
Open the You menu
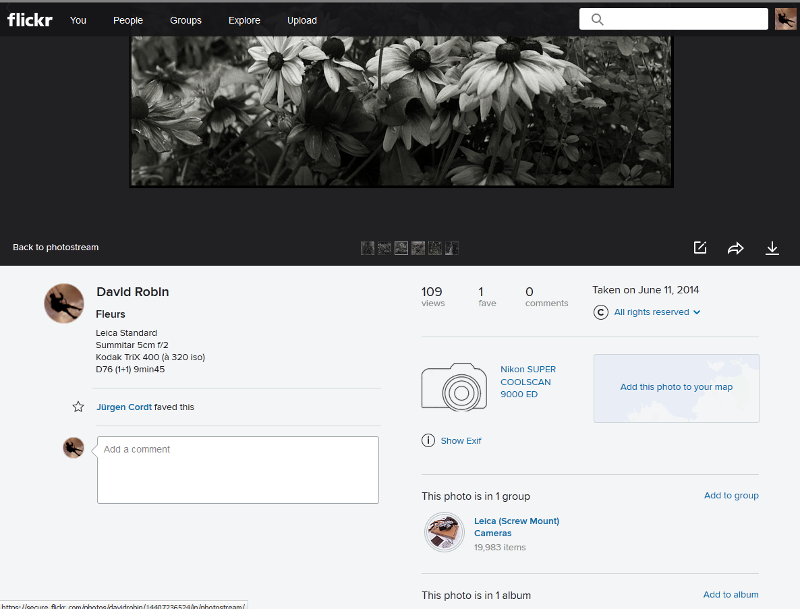point(78,20)
